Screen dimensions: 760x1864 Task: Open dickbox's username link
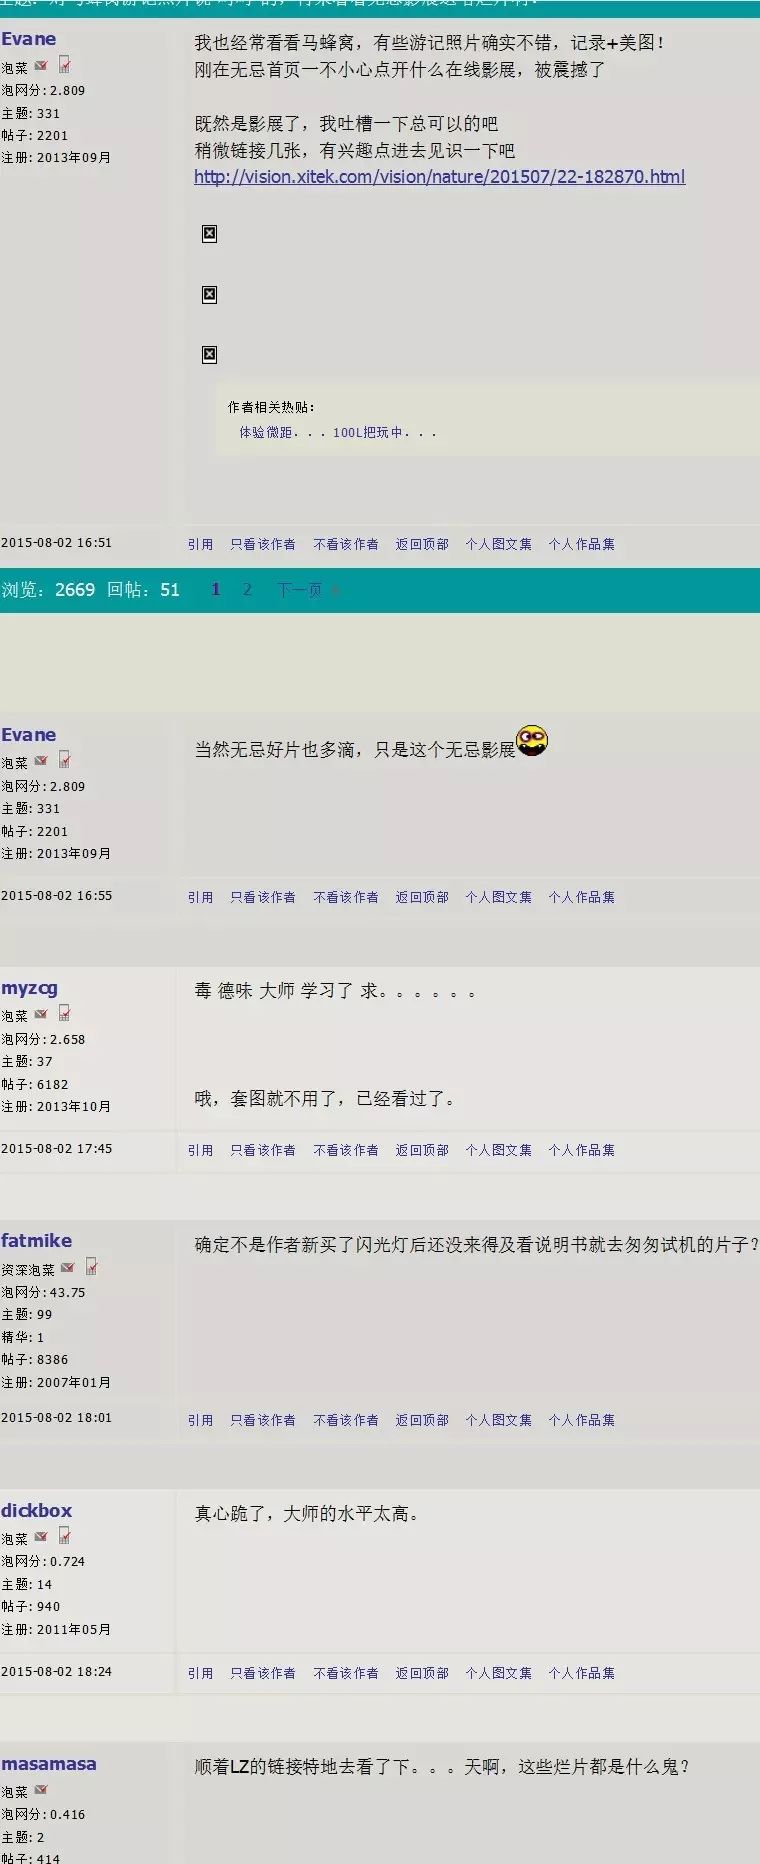(36, 1511)
